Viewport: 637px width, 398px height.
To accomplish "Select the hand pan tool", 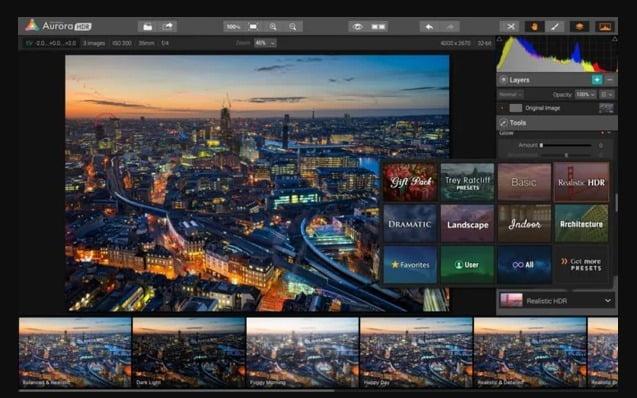I will pos(534,27).
